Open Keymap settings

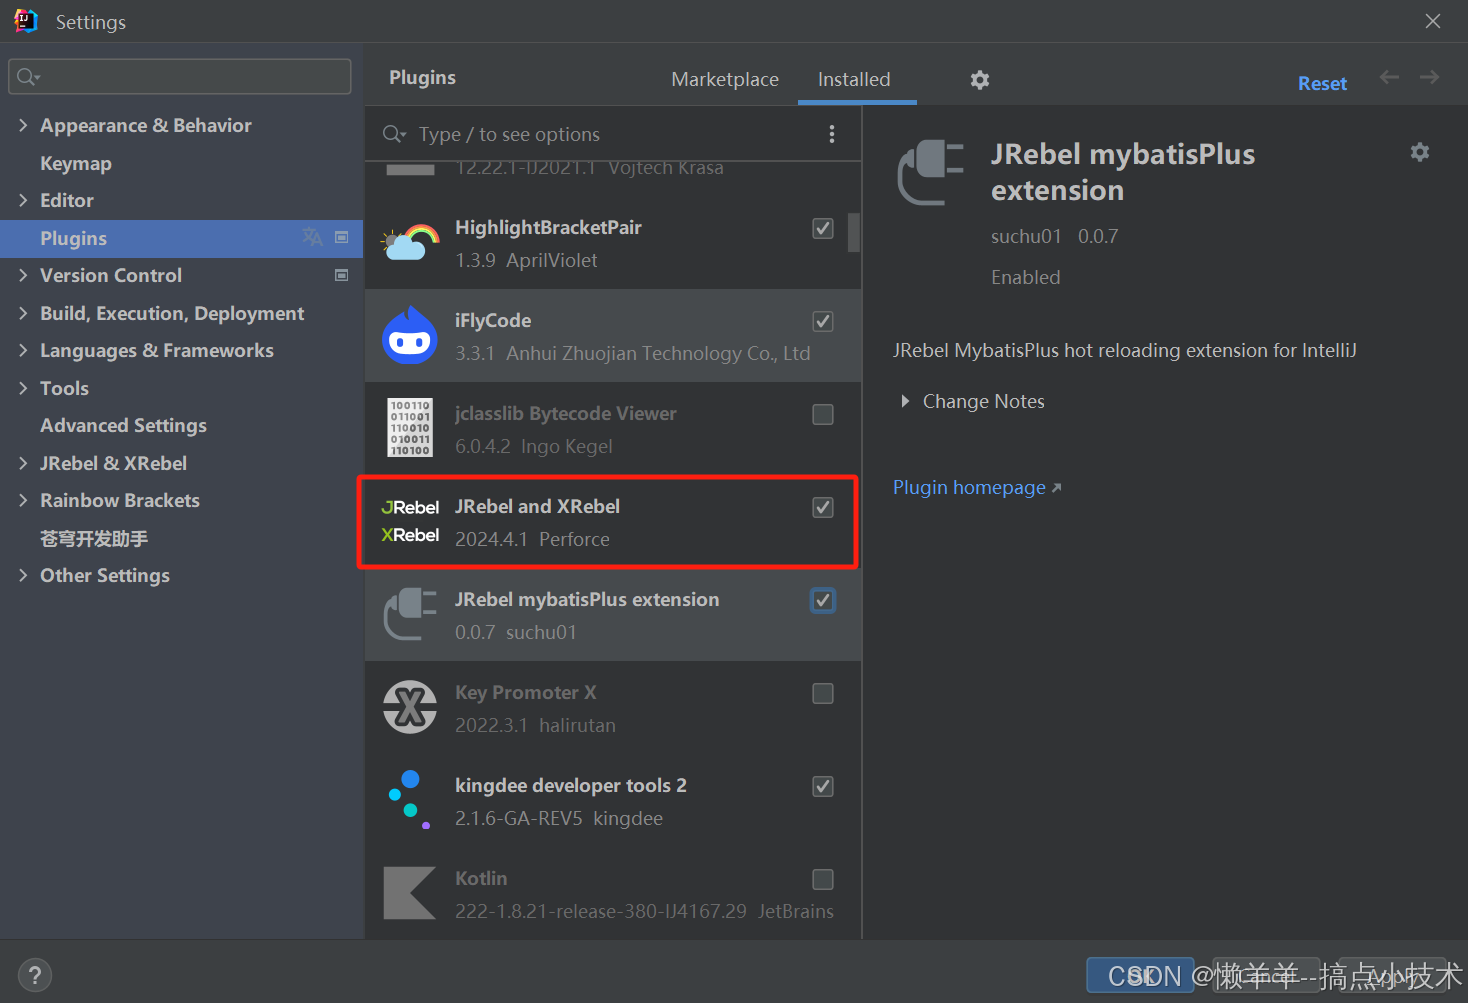(76, 163)
